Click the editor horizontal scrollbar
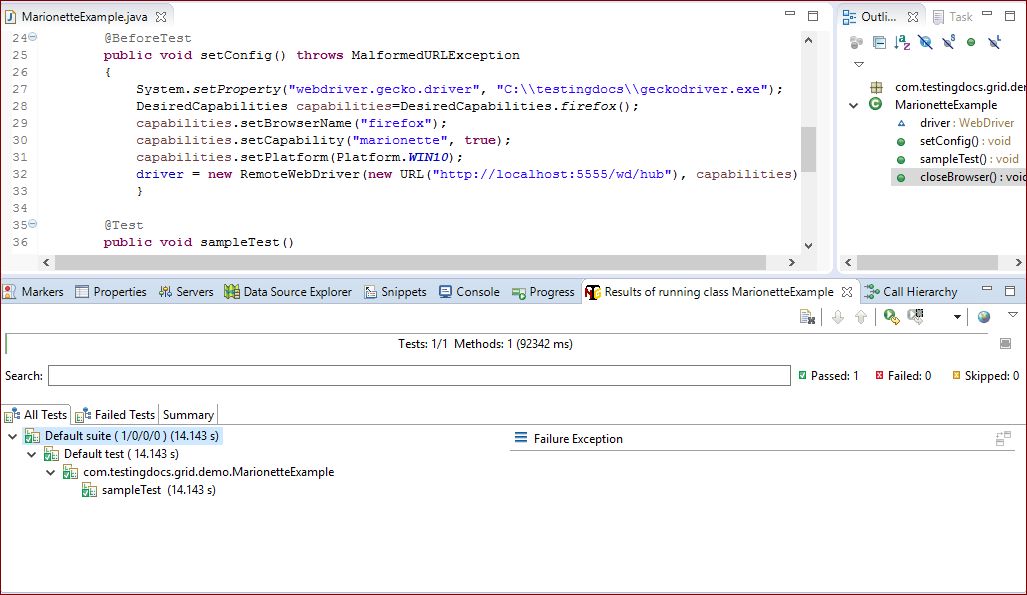The width and height of the screenshot is (1027, 595). [411, 262]
